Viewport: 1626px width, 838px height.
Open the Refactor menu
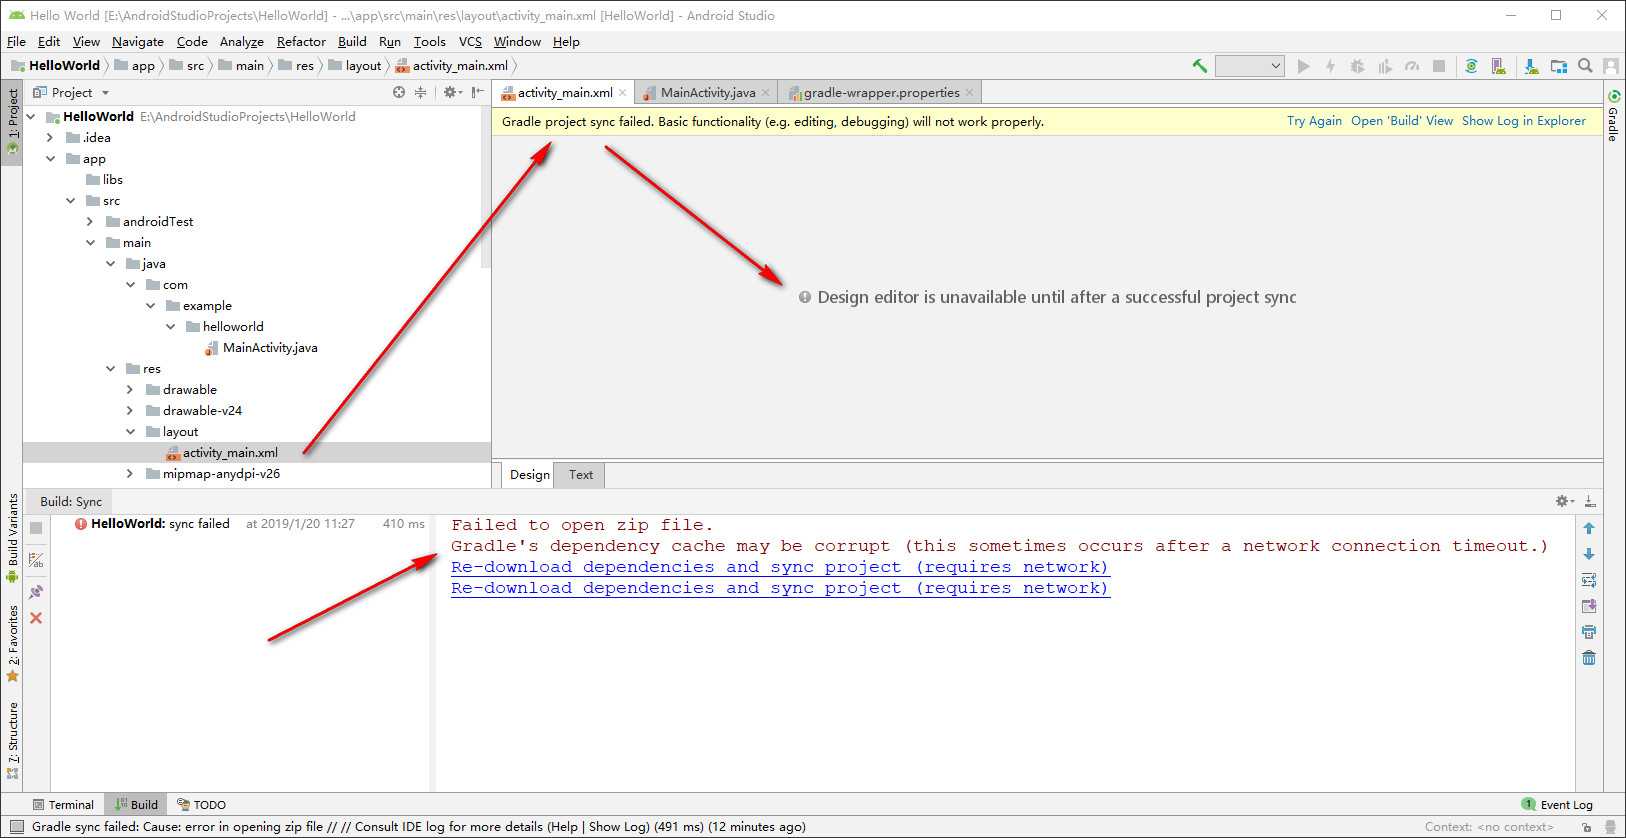point(301,41)
